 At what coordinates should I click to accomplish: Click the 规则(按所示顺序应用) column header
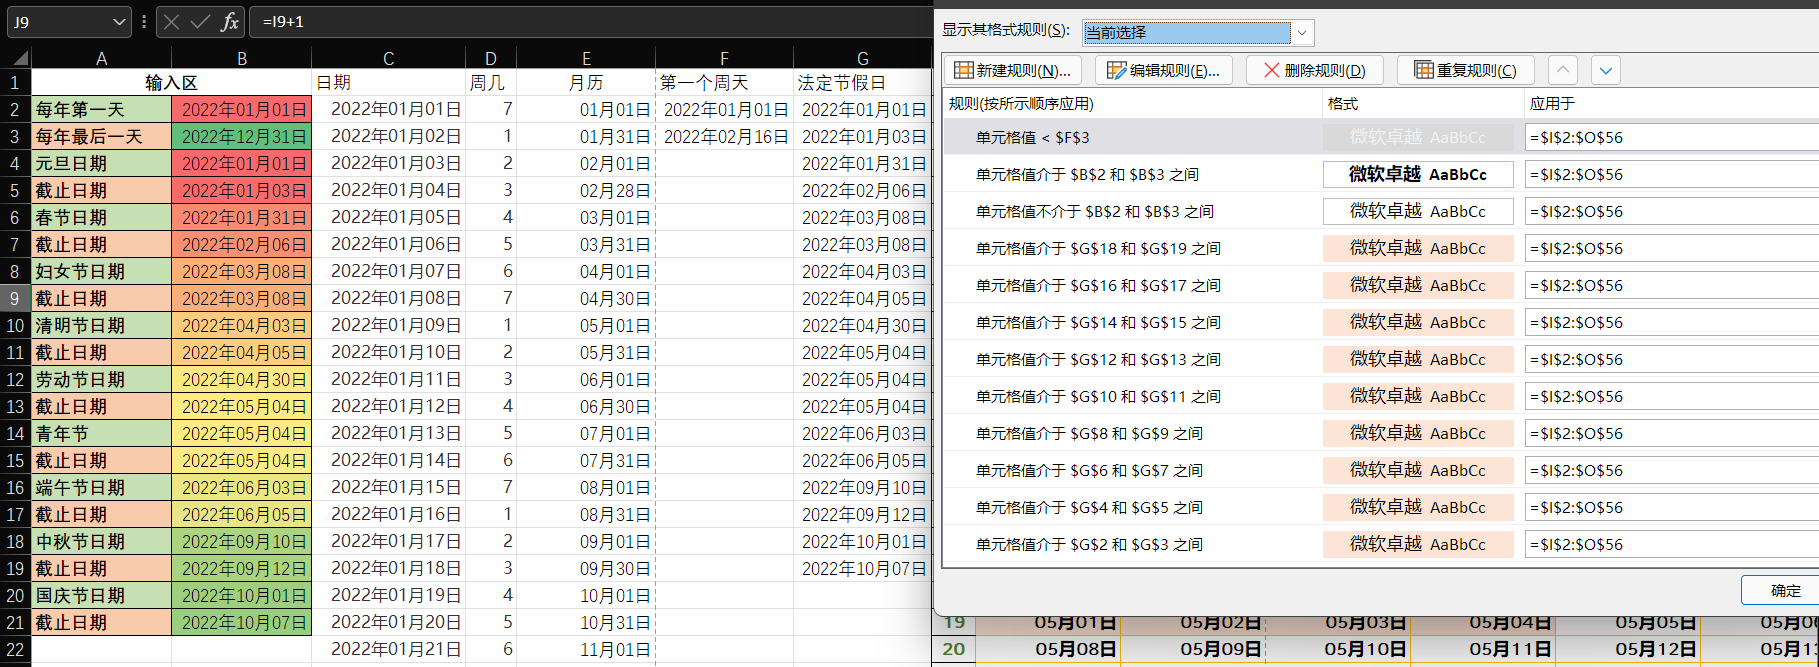[1021, 103]
